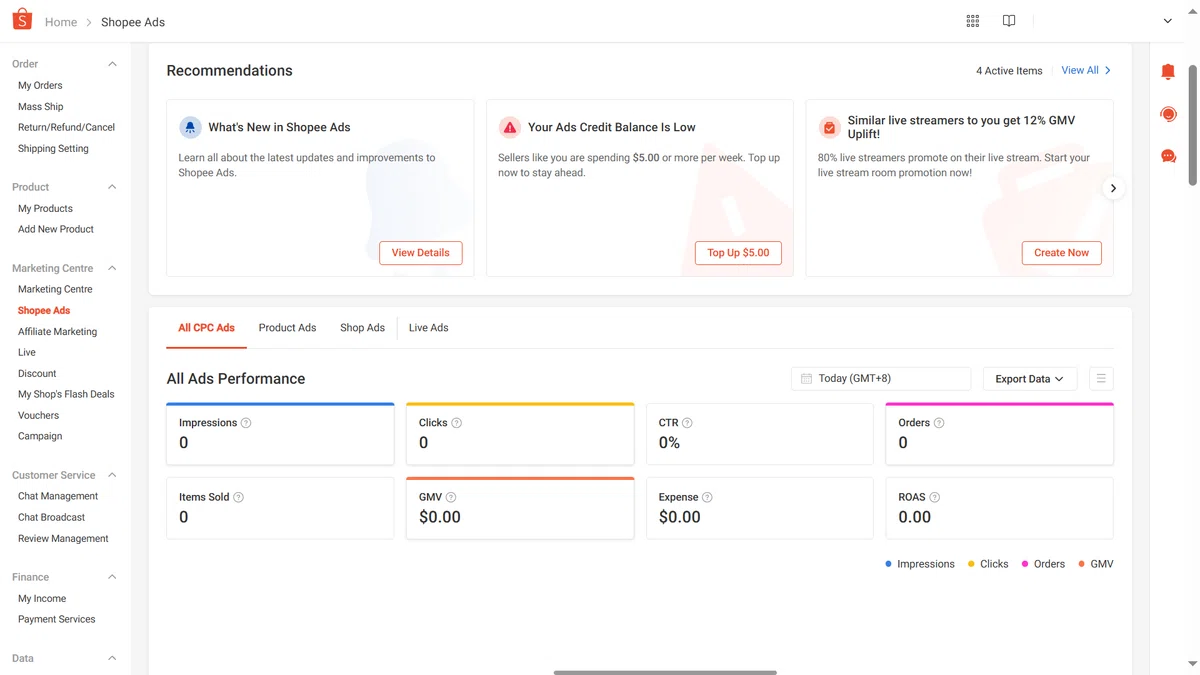
Task: Click GMV help question icon
Action: click(451, 497)
